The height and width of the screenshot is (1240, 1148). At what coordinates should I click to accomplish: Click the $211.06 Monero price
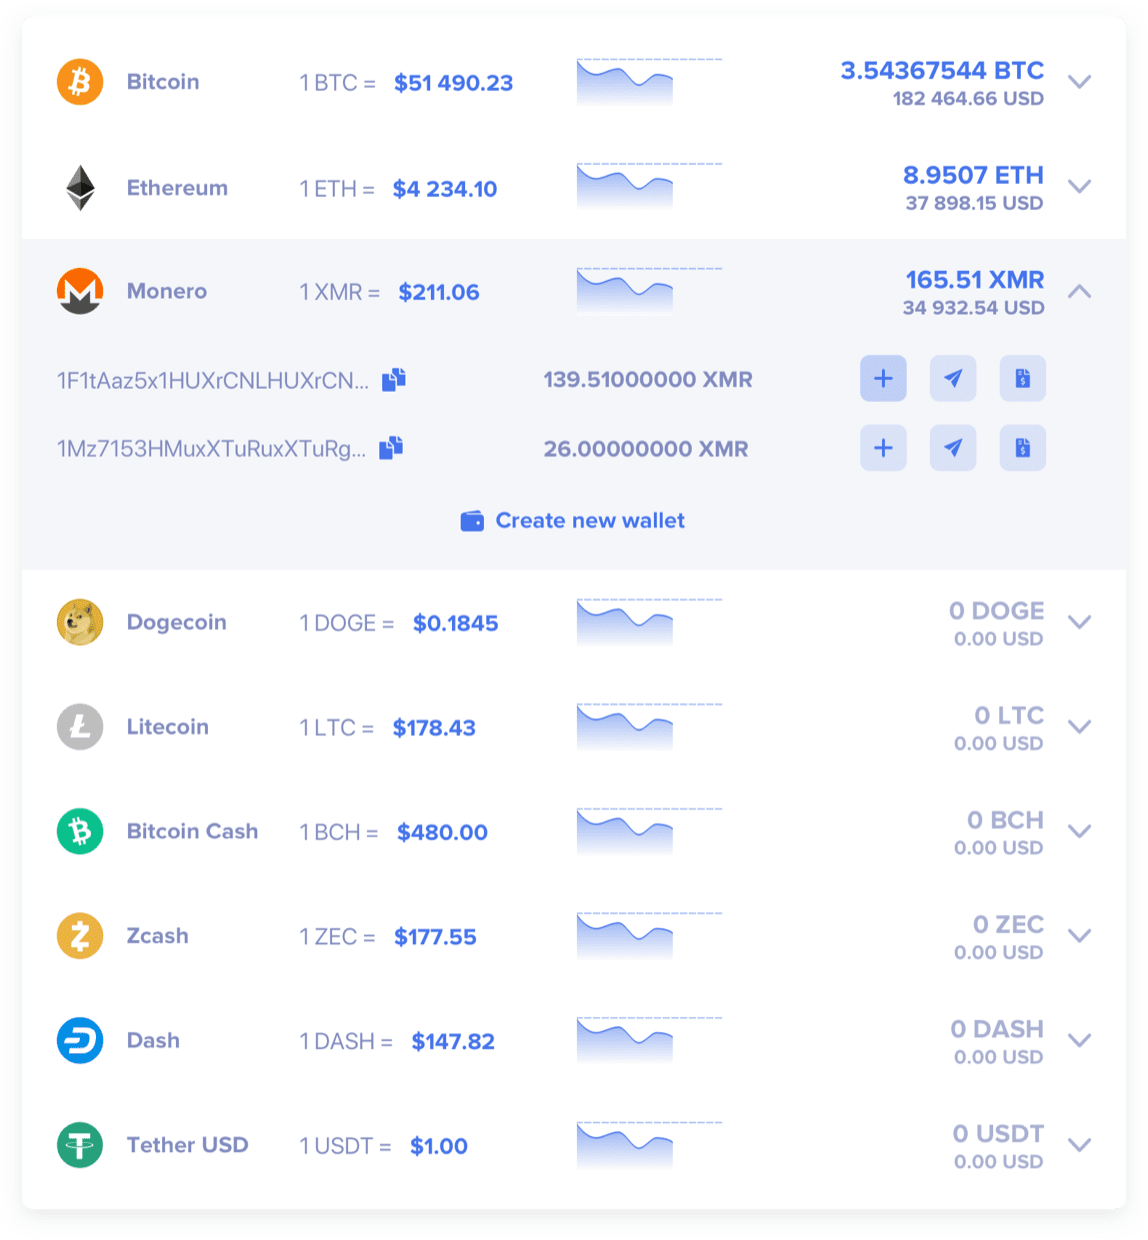[x=439, y=292]
